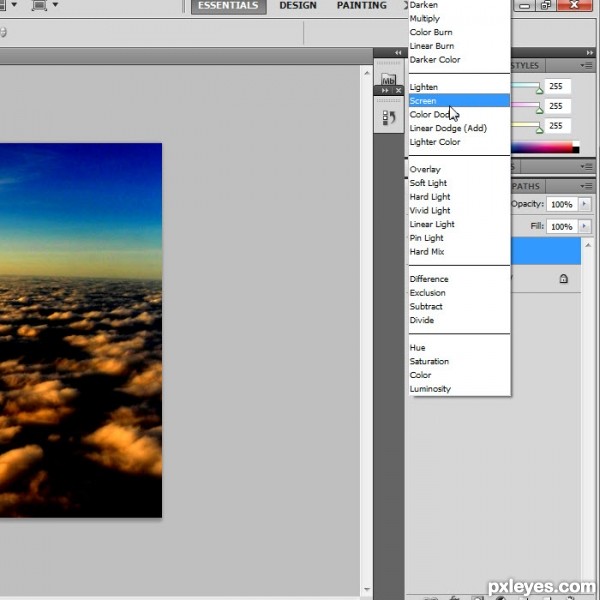Click the cyan color slider handle

pyautogui.click(x=539, y=90)
